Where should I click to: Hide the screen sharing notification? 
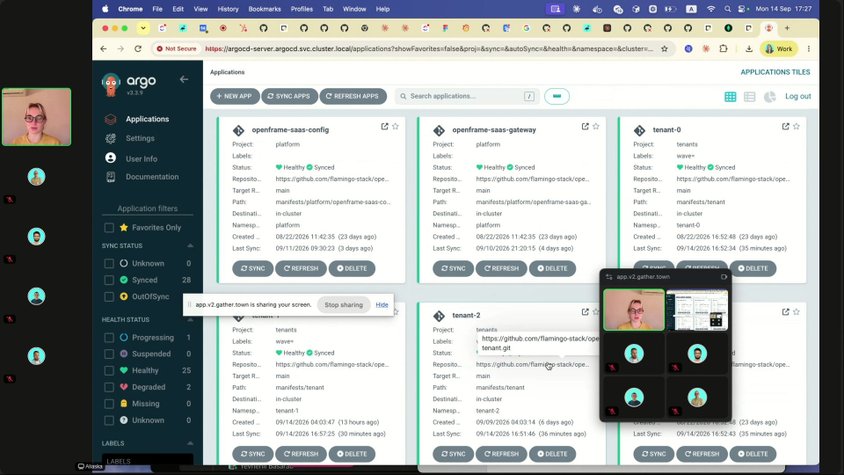(382, 305)
